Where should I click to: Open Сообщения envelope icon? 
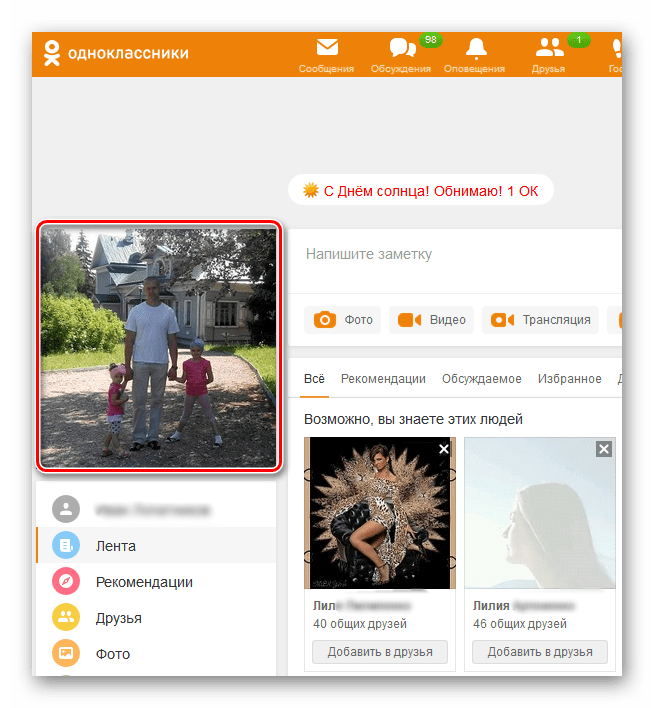tap(327, 47)
